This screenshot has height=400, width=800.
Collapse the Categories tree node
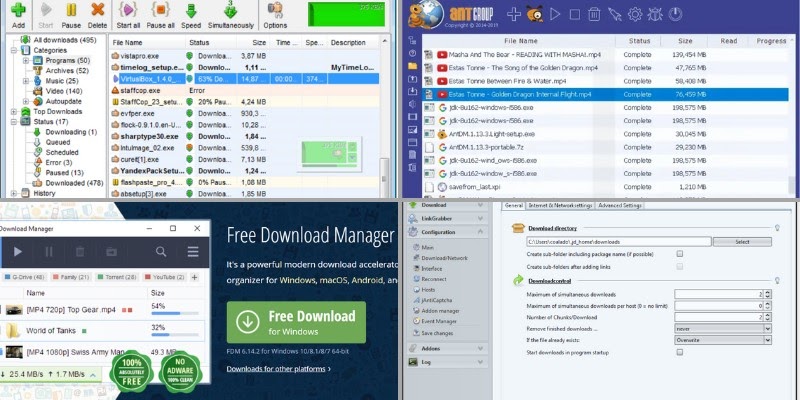[14, 50]
